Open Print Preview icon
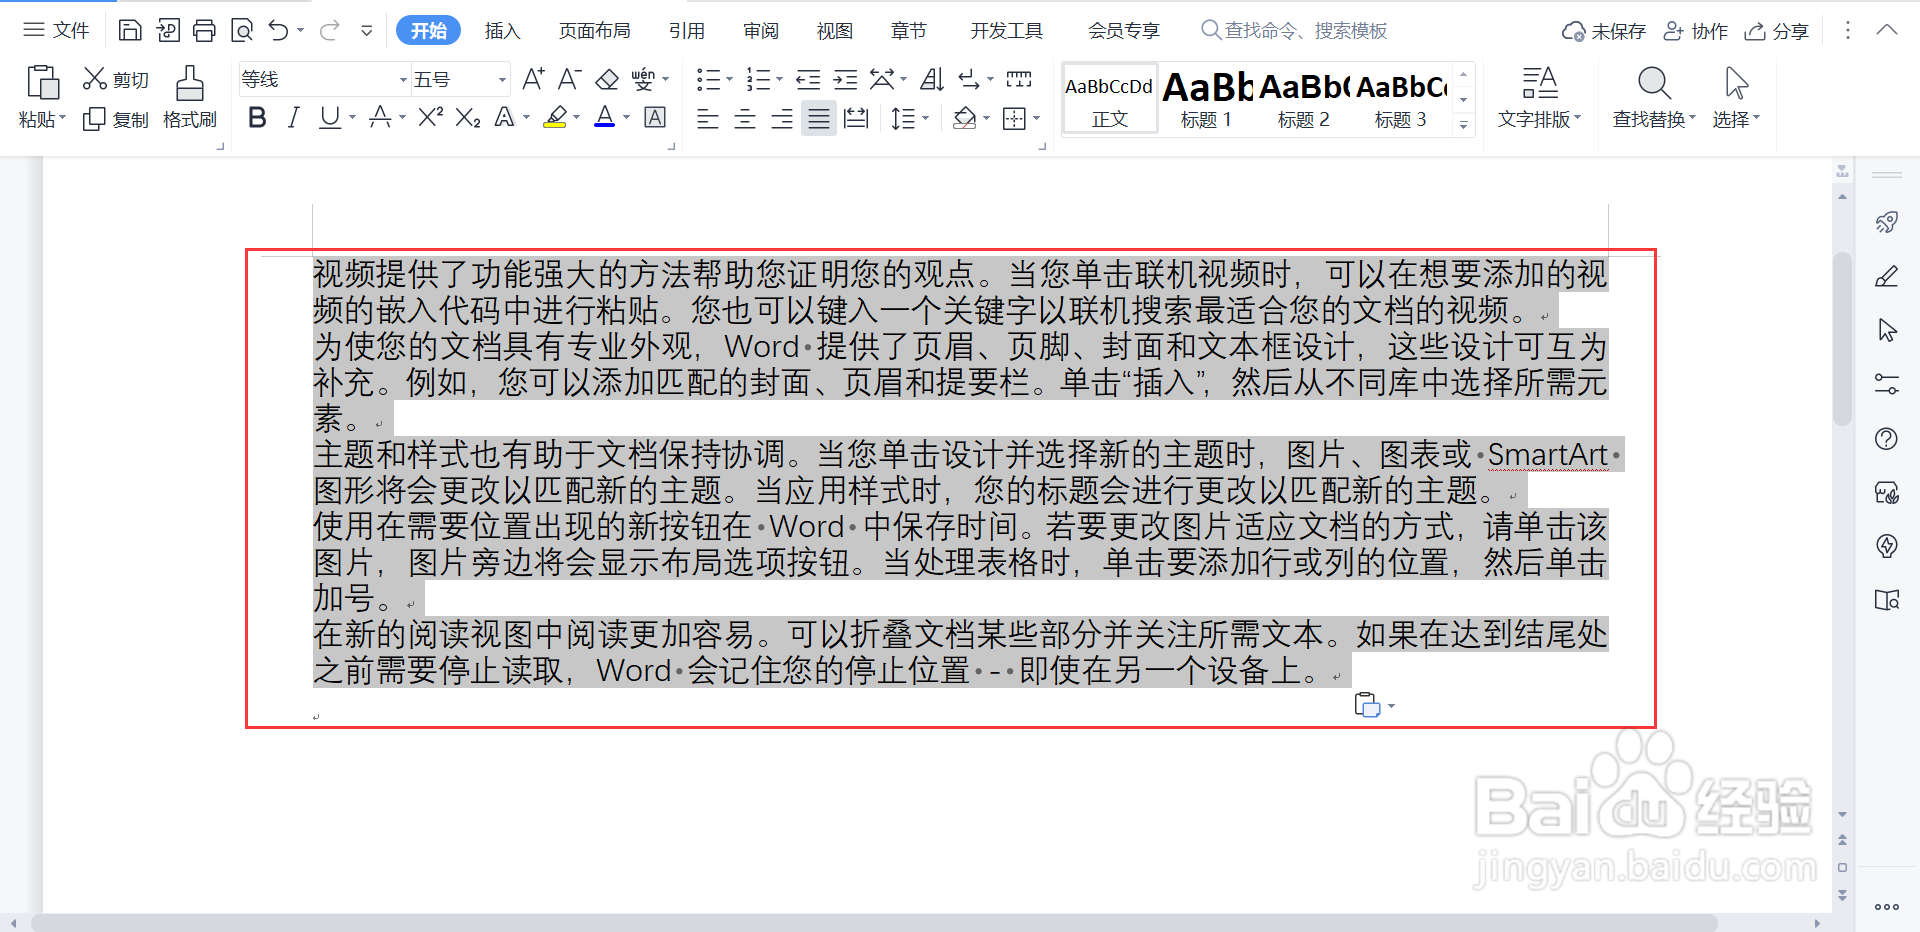 point(241,30)
